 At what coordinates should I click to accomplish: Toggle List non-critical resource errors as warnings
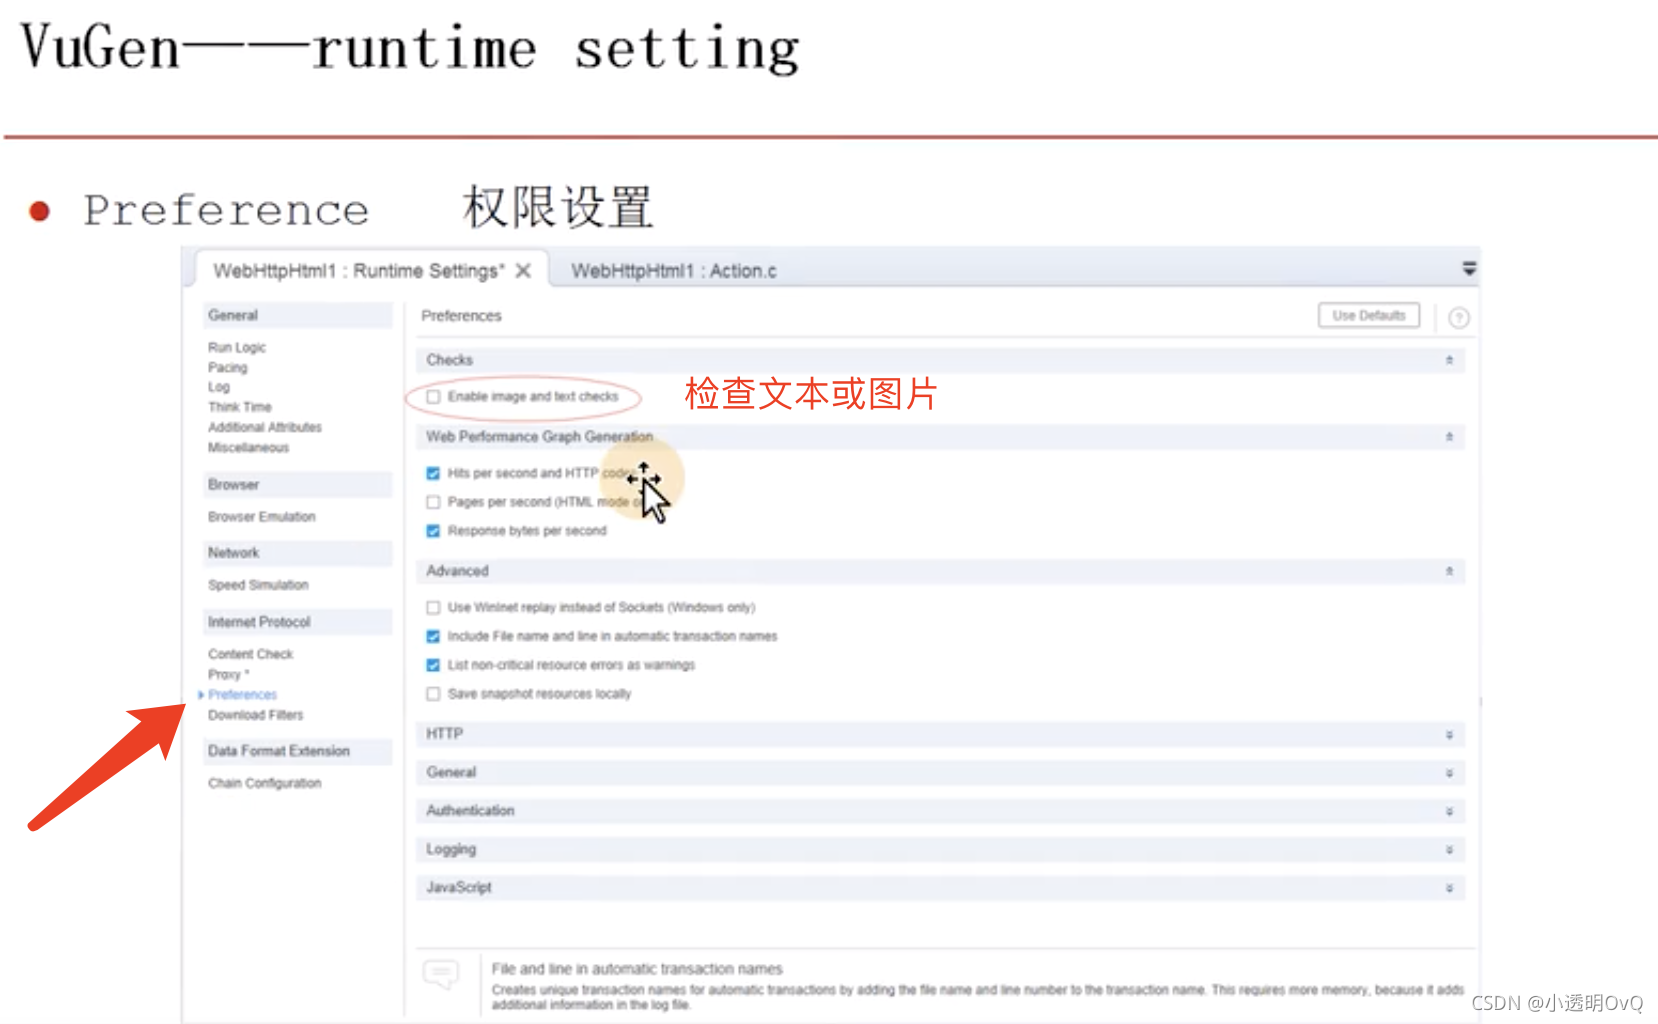[x=433, y=665]
